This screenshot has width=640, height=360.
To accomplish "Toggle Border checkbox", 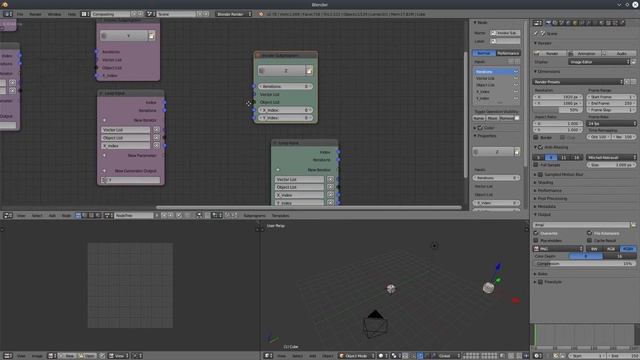I will (x=536, y=137).
